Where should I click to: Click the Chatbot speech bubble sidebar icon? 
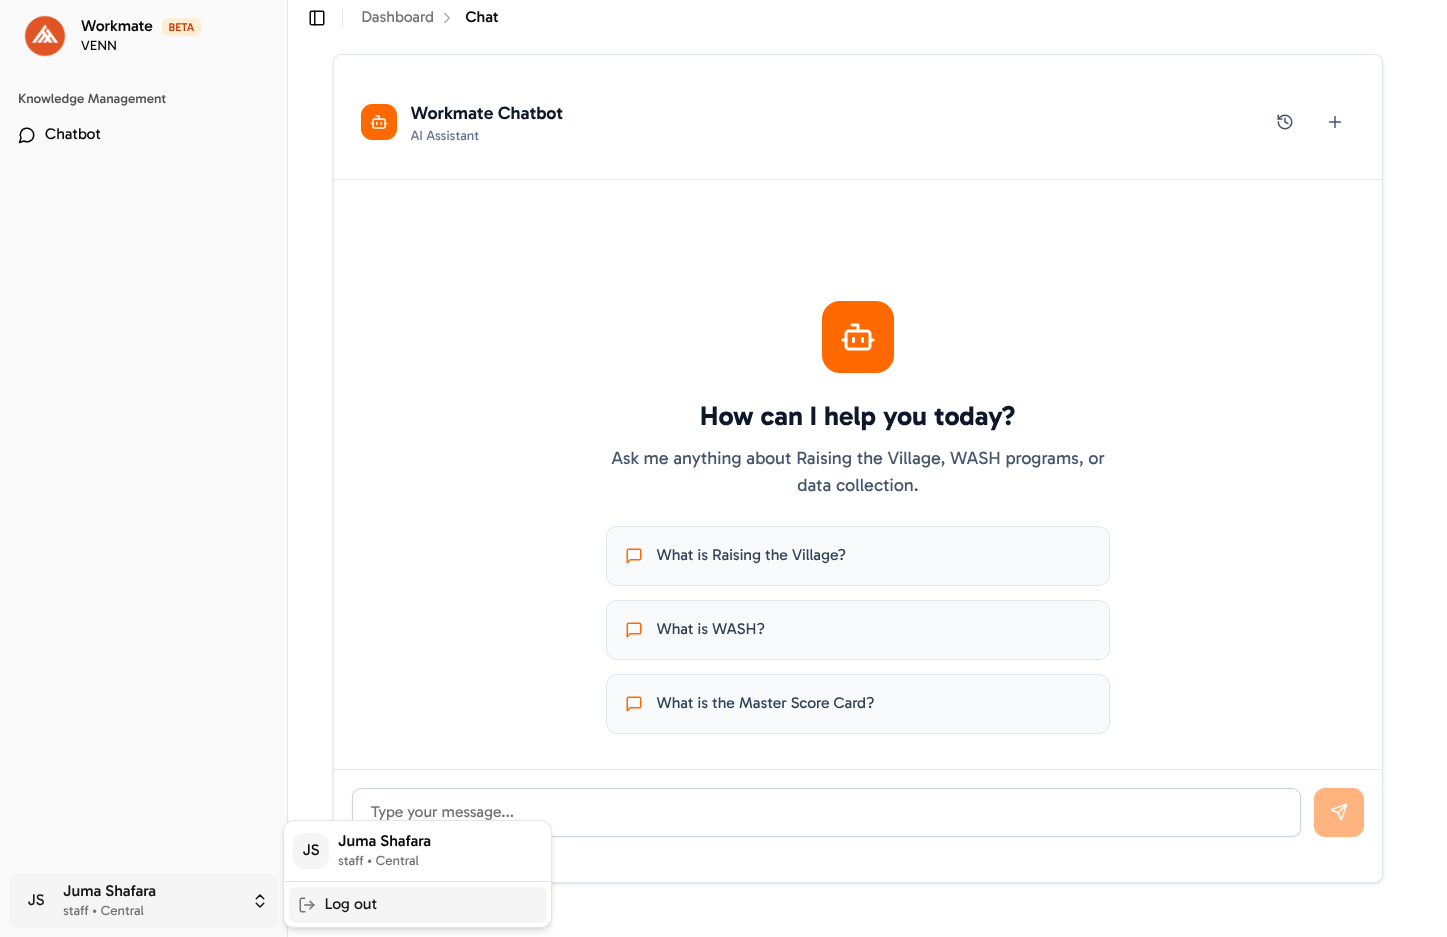(27, 135)
